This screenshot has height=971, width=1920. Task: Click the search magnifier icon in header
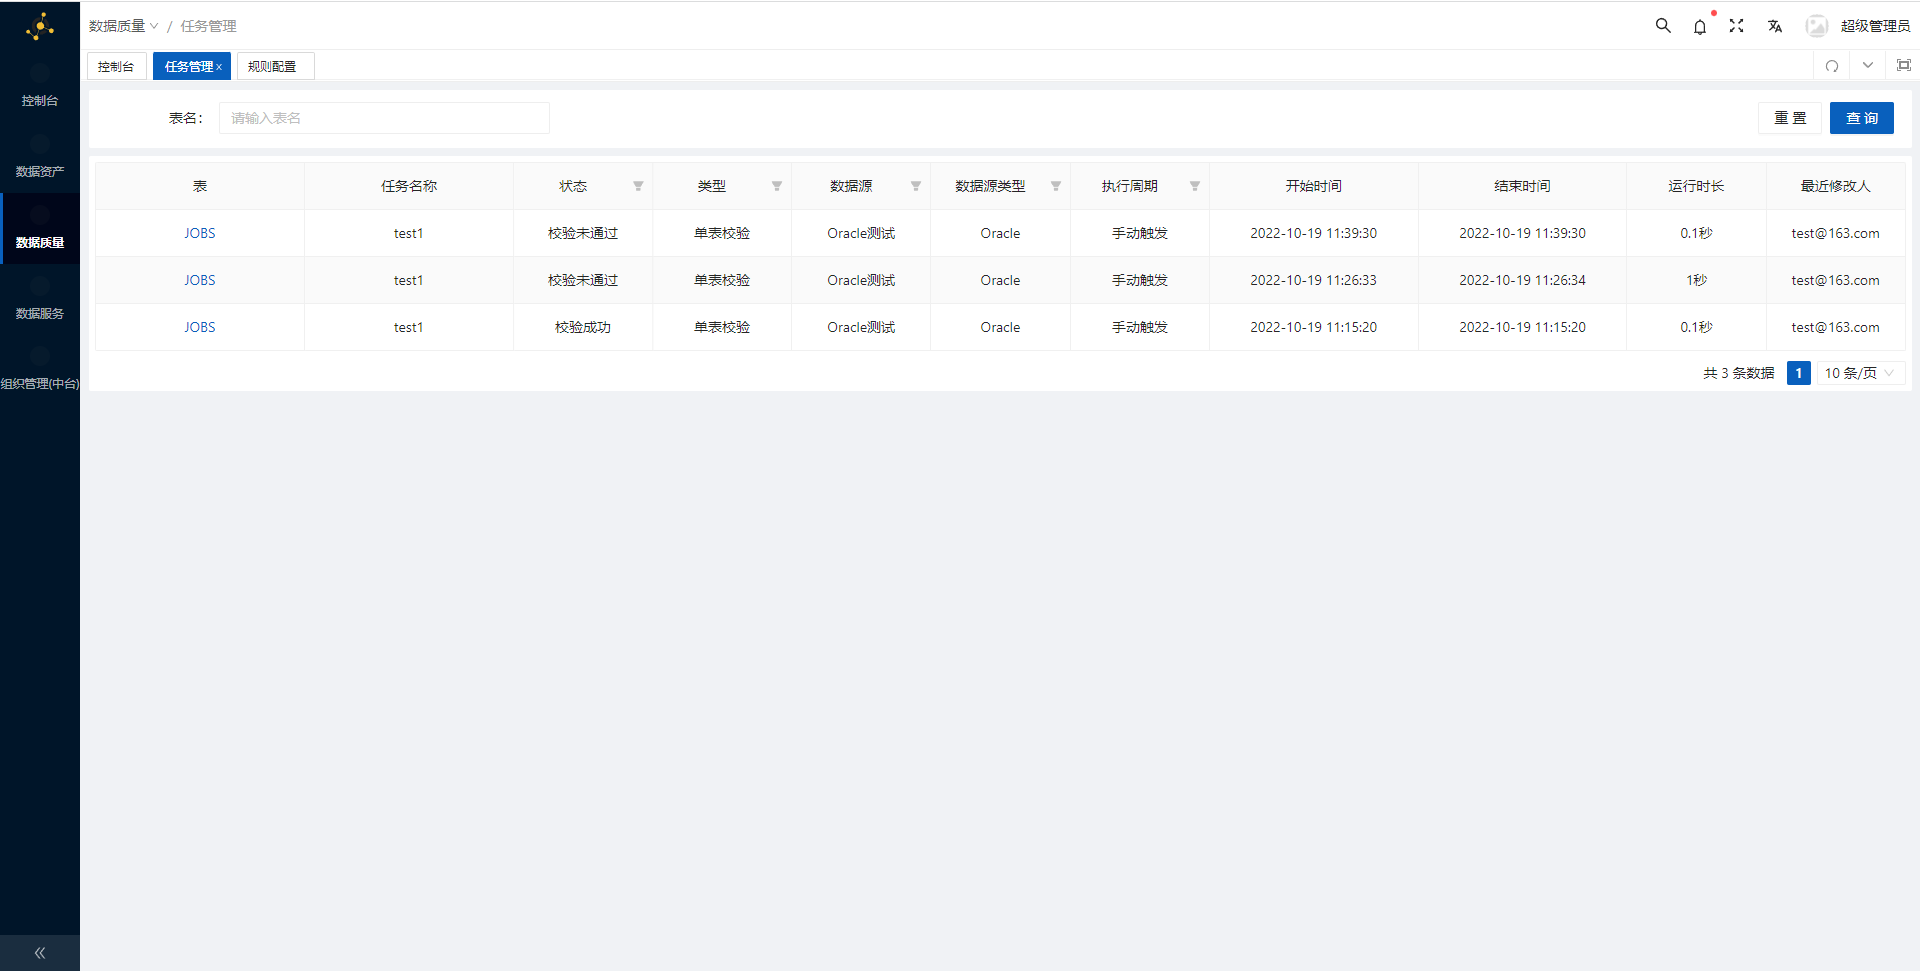tap(1663, 26)
